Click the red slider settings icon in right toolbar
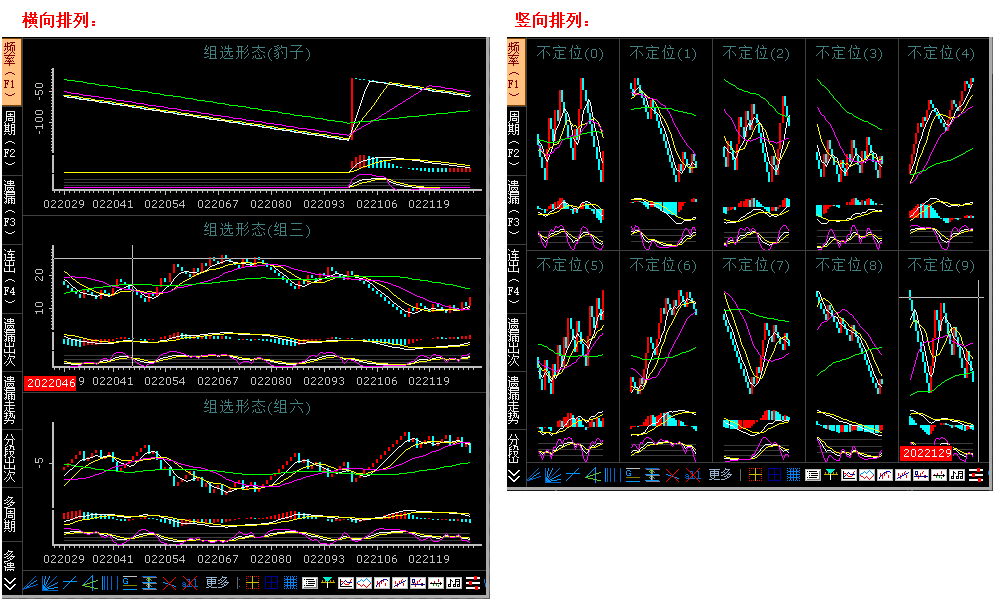The width and height of the screenshot is (1000, 600). click(975, 475)
